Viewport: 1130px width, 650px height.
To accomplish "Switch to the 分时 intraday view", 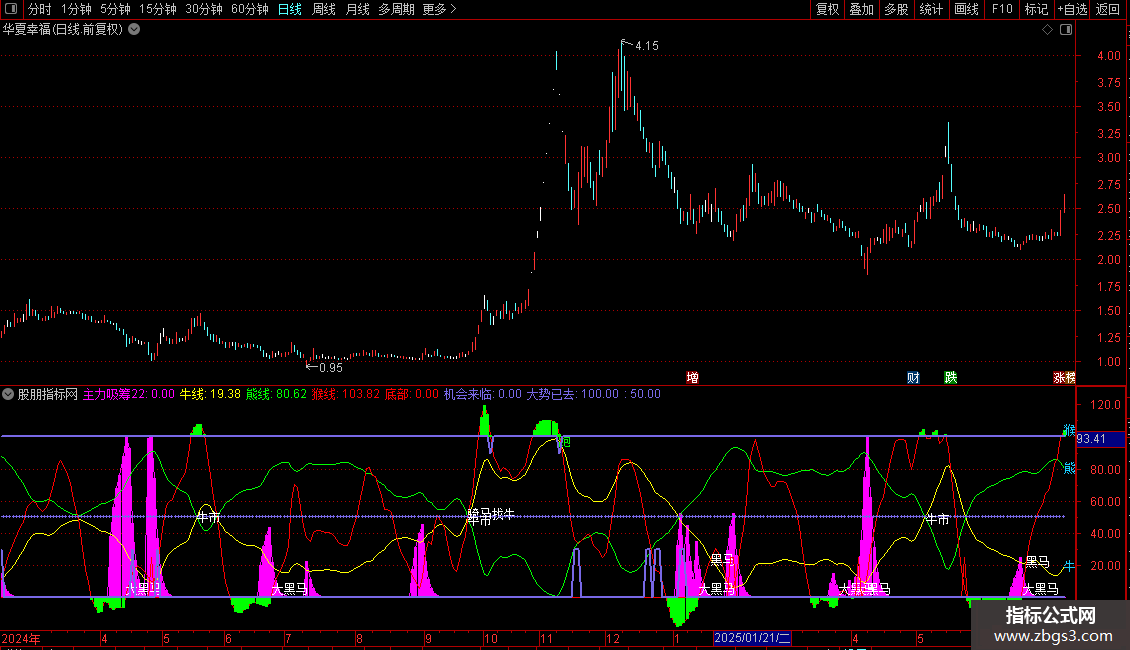I will 40,9.
